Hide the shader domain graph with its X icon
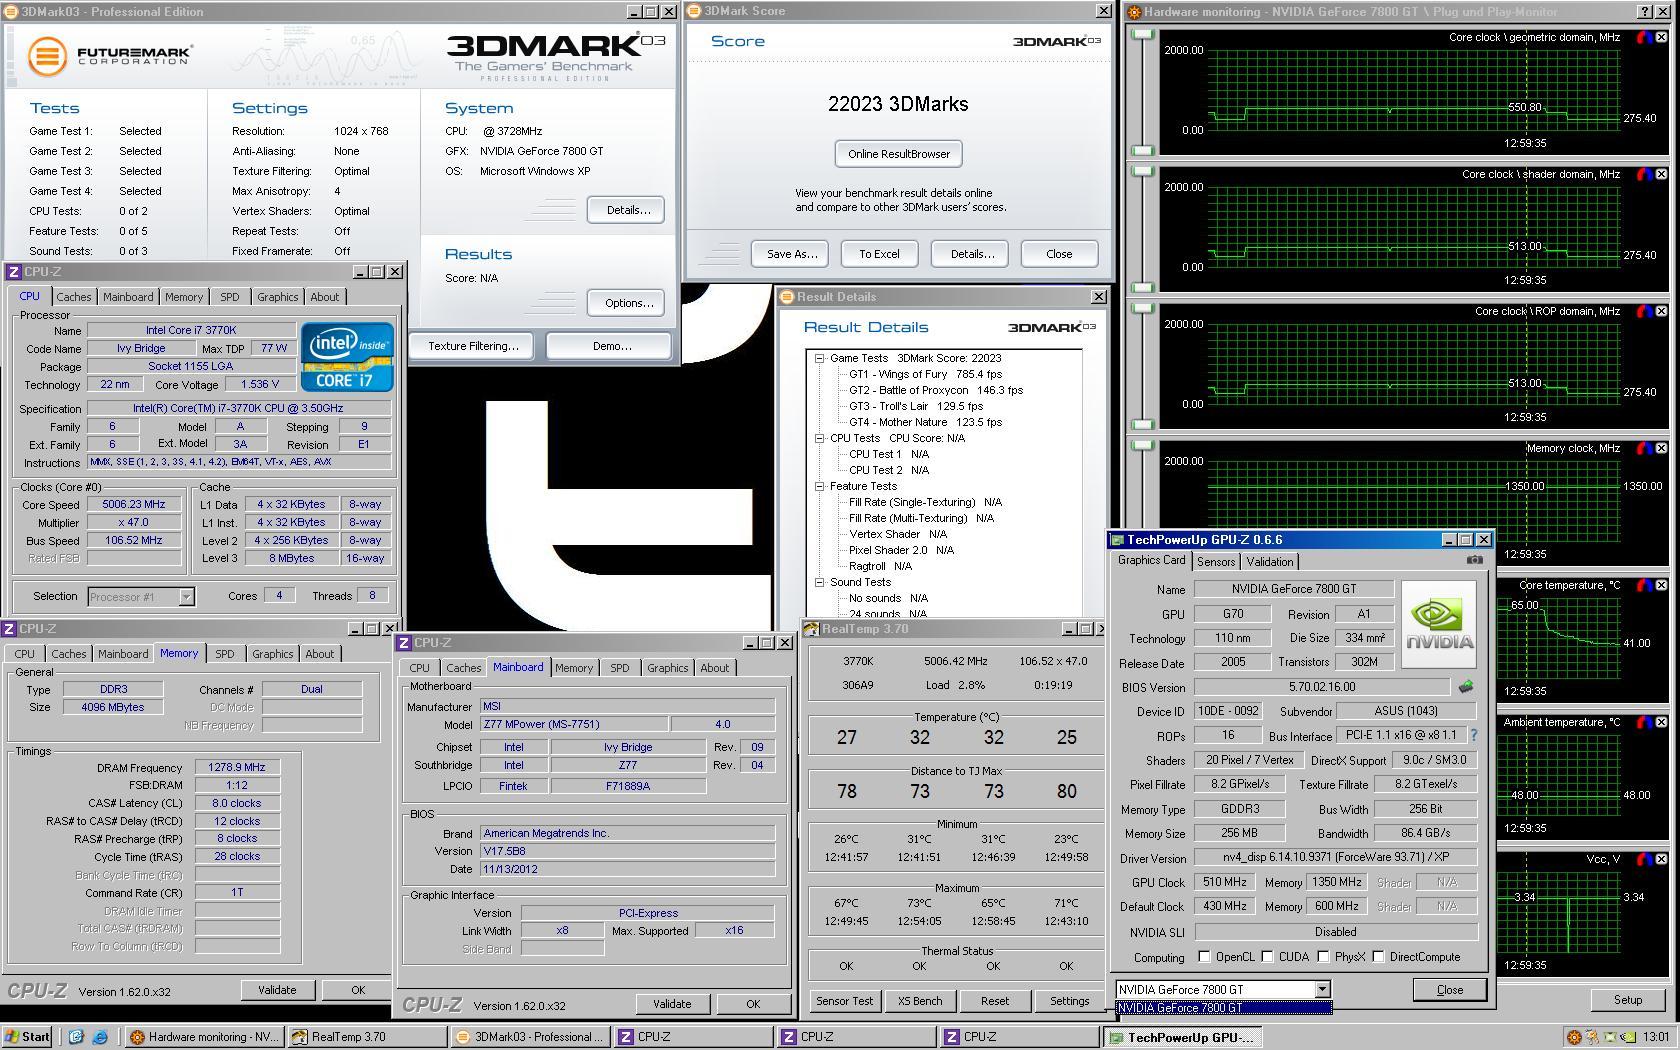The width and height of the screenshot is (1680, 1050). click(x=1661, y=174)
